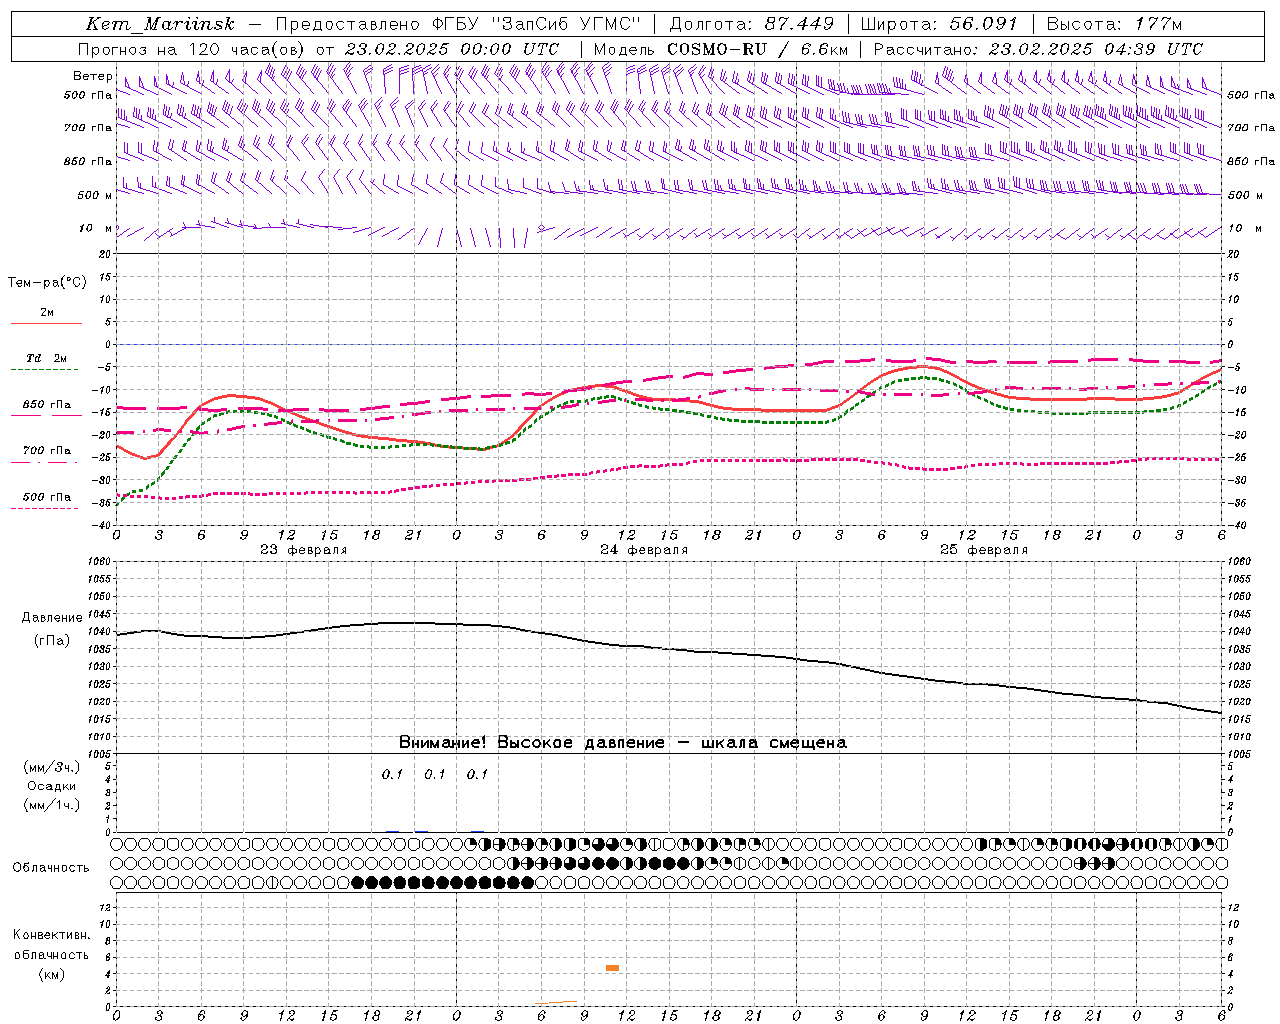
Task: Click the '(мм/1ч.)' precipitation unit label
Action: [52, 805]
